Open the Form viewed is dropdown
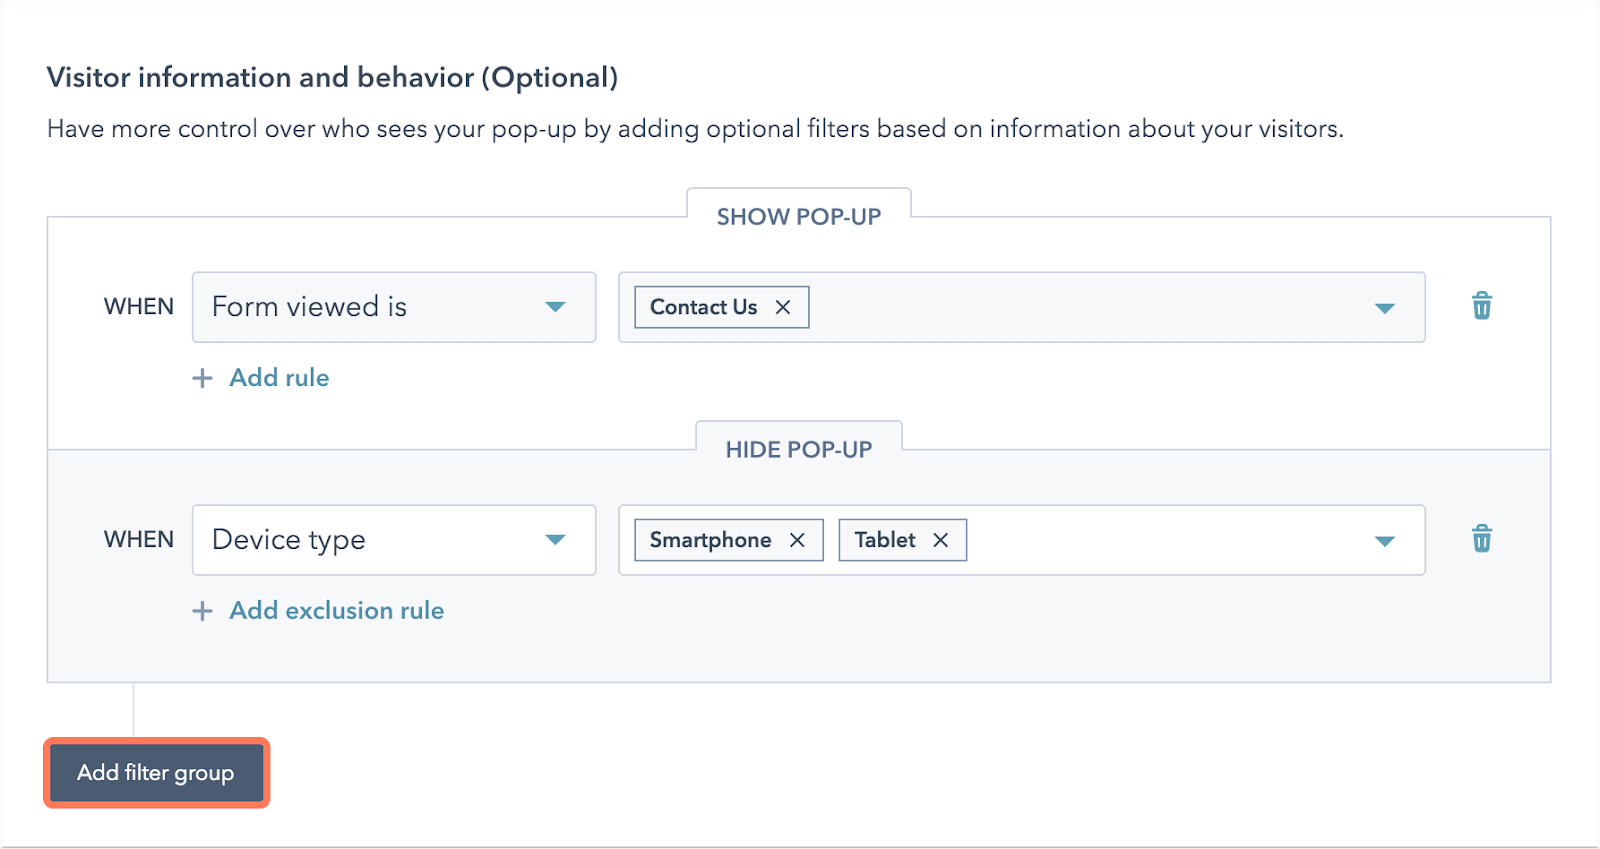 393,307
